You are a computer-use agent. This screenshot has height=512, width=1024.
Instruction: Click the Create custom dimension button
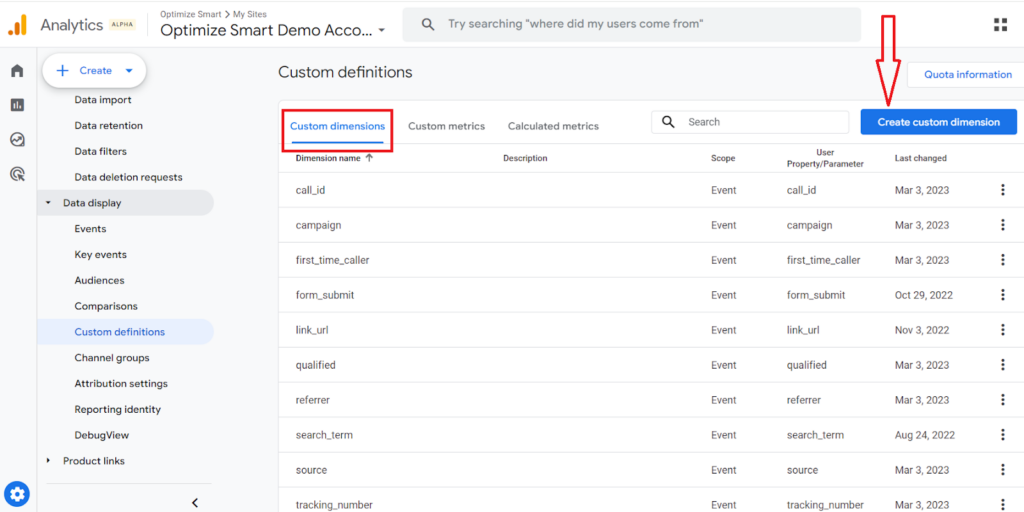938,122
